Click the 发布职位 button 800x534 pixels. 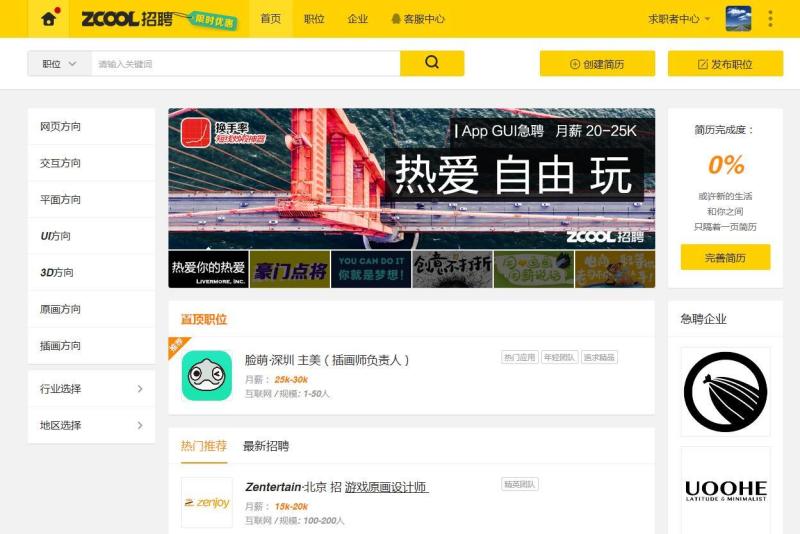[x=725, y=64]
